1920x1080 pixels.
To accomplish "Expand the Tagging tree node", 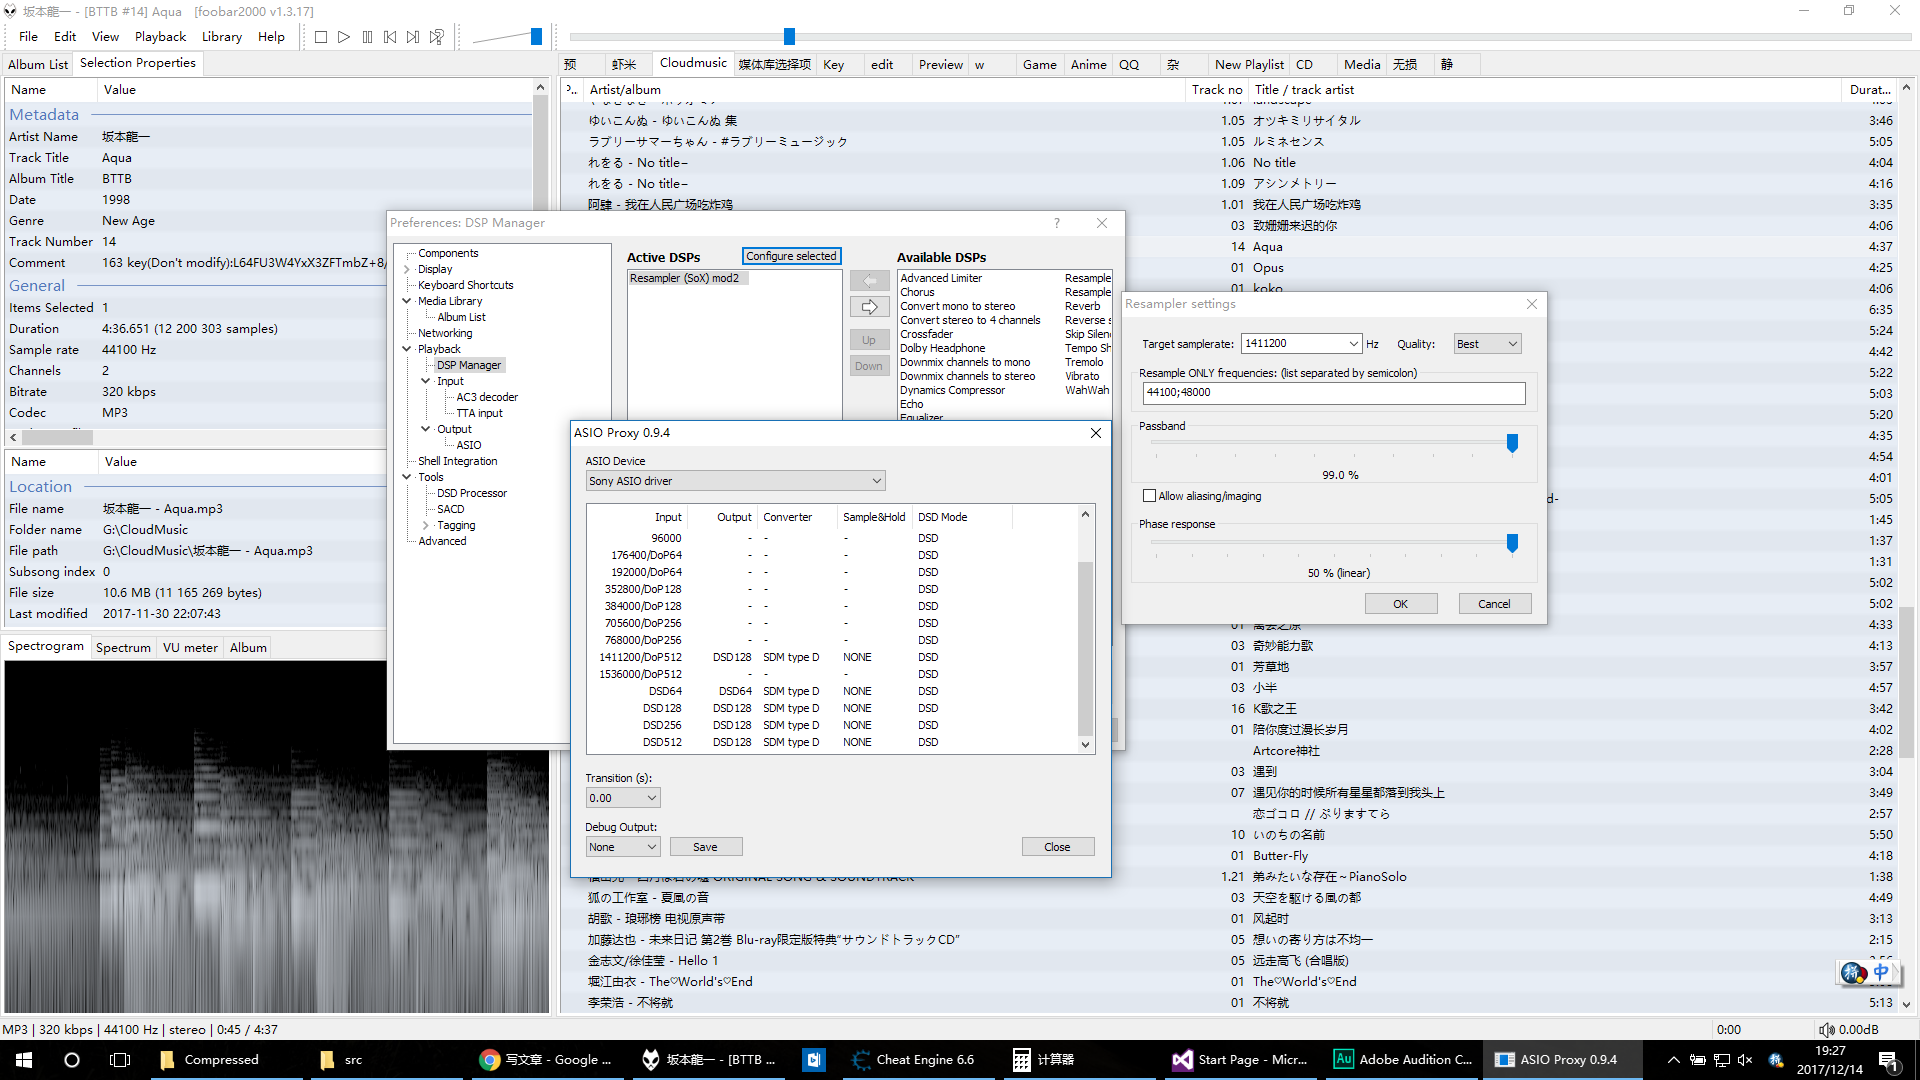I will (x=427, y=525).
